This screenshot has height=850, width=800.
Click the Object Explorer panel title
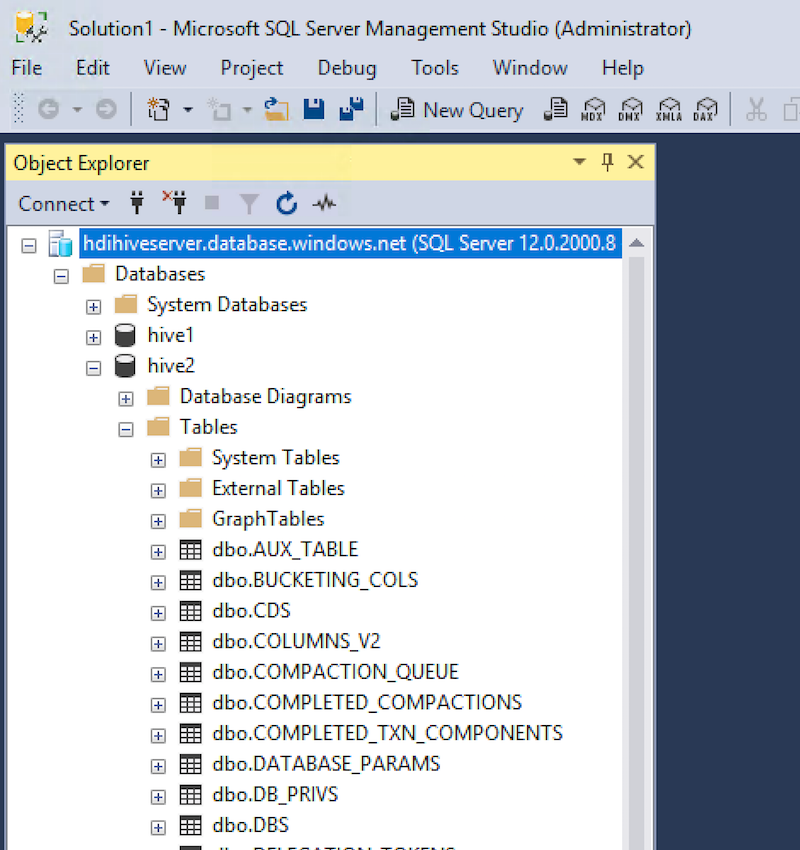coord(81,163)
